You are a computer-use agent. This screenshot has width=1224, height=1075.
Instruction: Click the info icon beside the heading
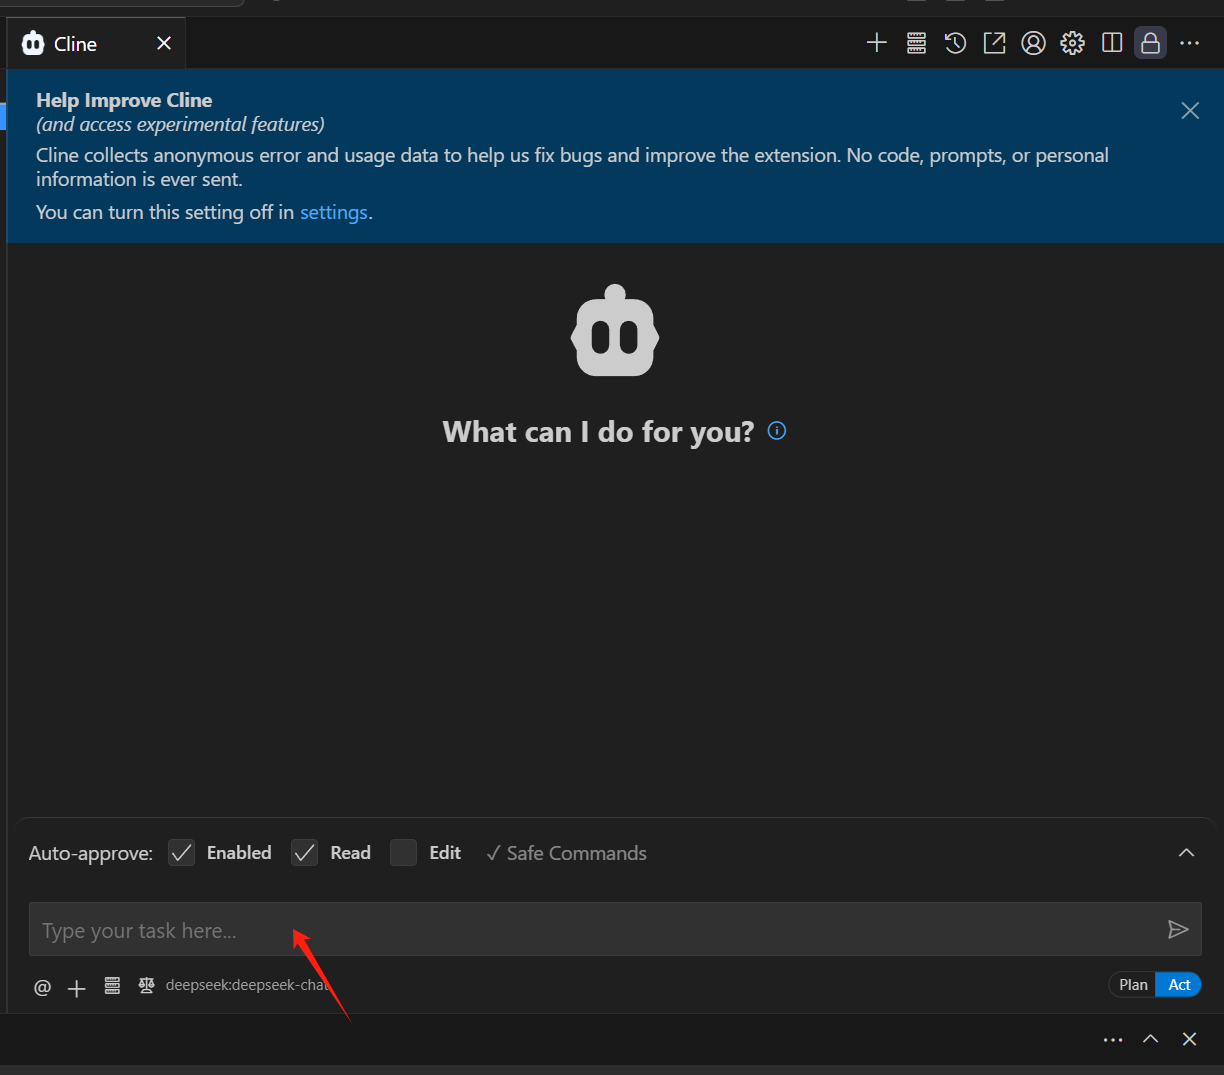[776, 431]
